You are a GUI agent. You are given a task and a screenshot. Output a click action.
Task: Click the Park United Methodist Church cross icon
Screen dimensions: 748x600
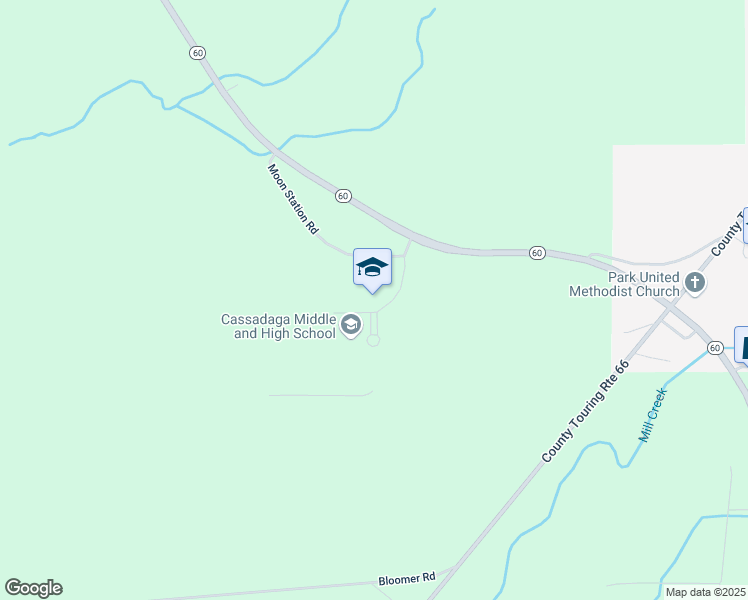point(695,283)
